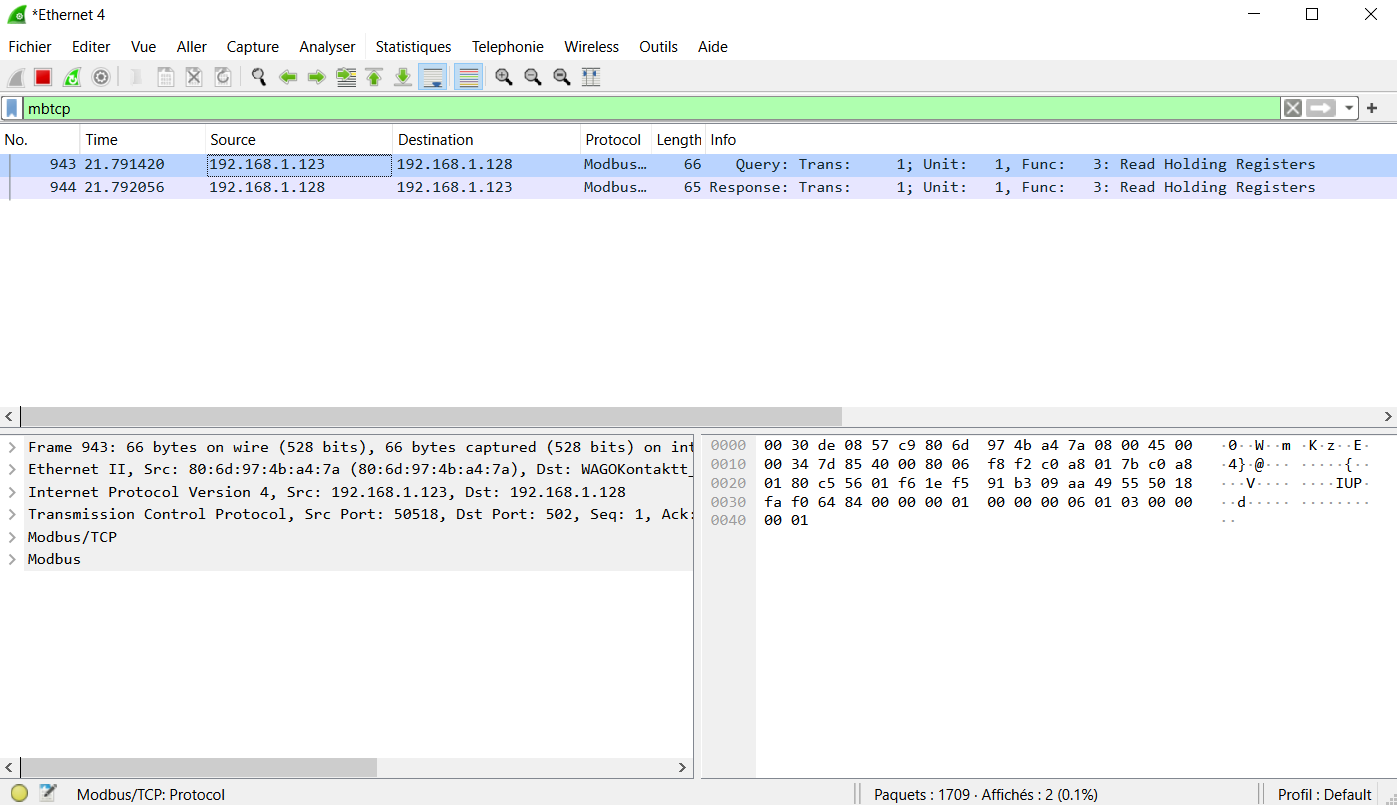Open capture options gear icon
Screen dimensions: 1397x805
click(101, 77)
